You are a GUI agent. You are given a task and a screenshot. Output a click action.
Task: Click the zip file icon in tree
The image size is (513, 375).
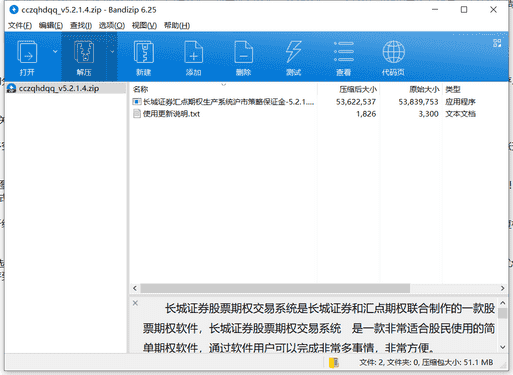pyautogui.click(x=12, y=88)
